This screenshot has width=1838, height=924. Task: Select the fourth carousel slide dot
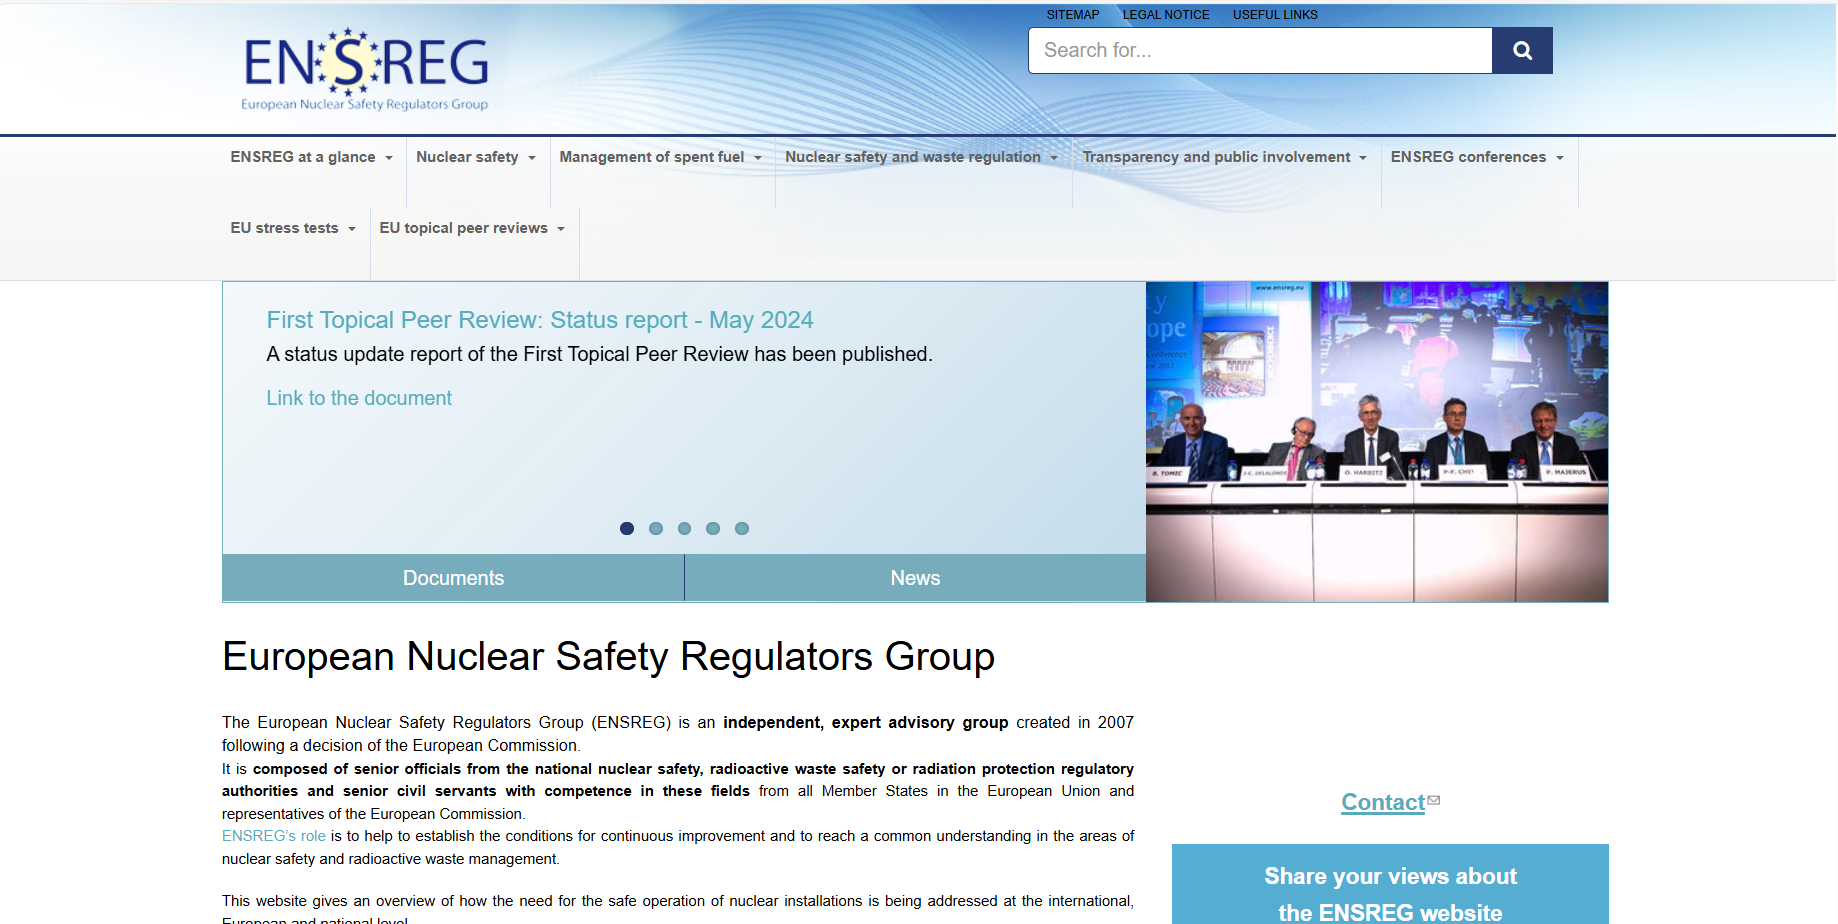point(713,528)
